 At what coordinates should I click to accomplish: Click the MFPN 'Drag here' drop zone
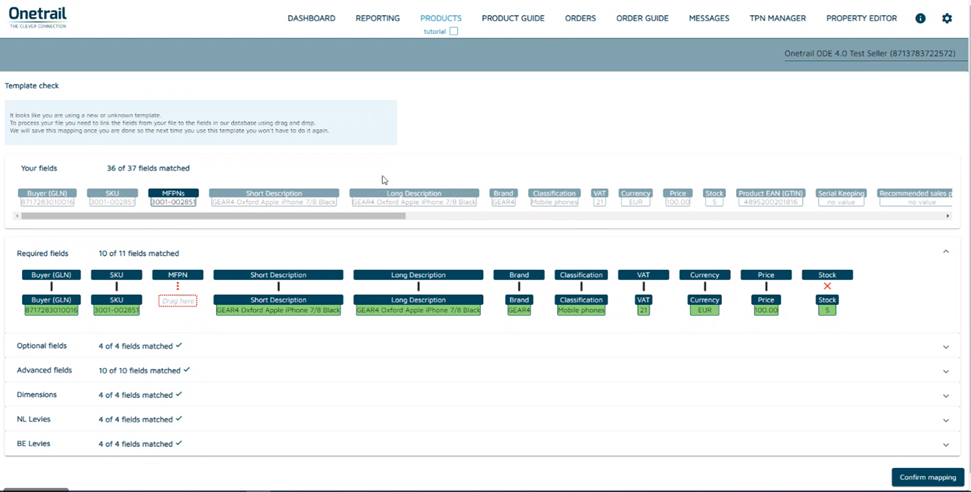coord(178,301)
